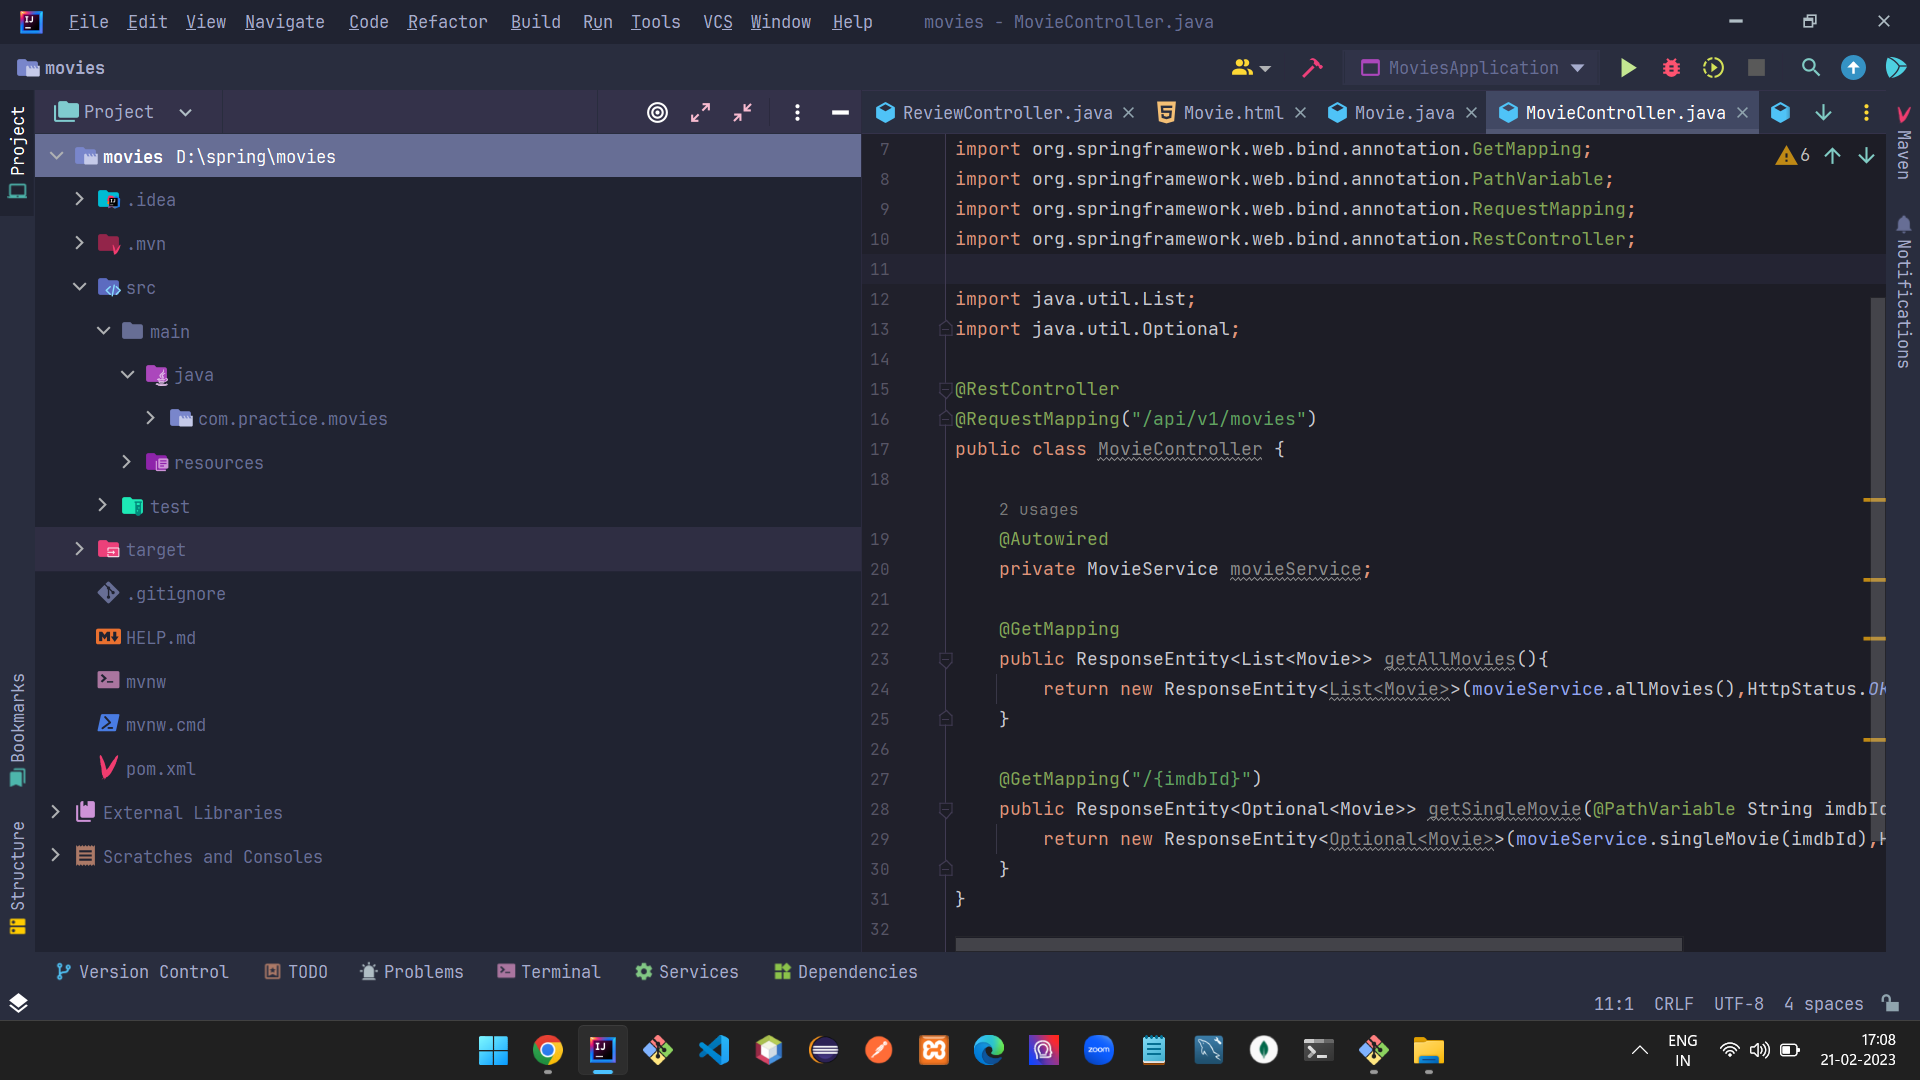Open the MoviesApplication run configuration dropdown
The image size is (1920, 1080).
click(1470, 67)
